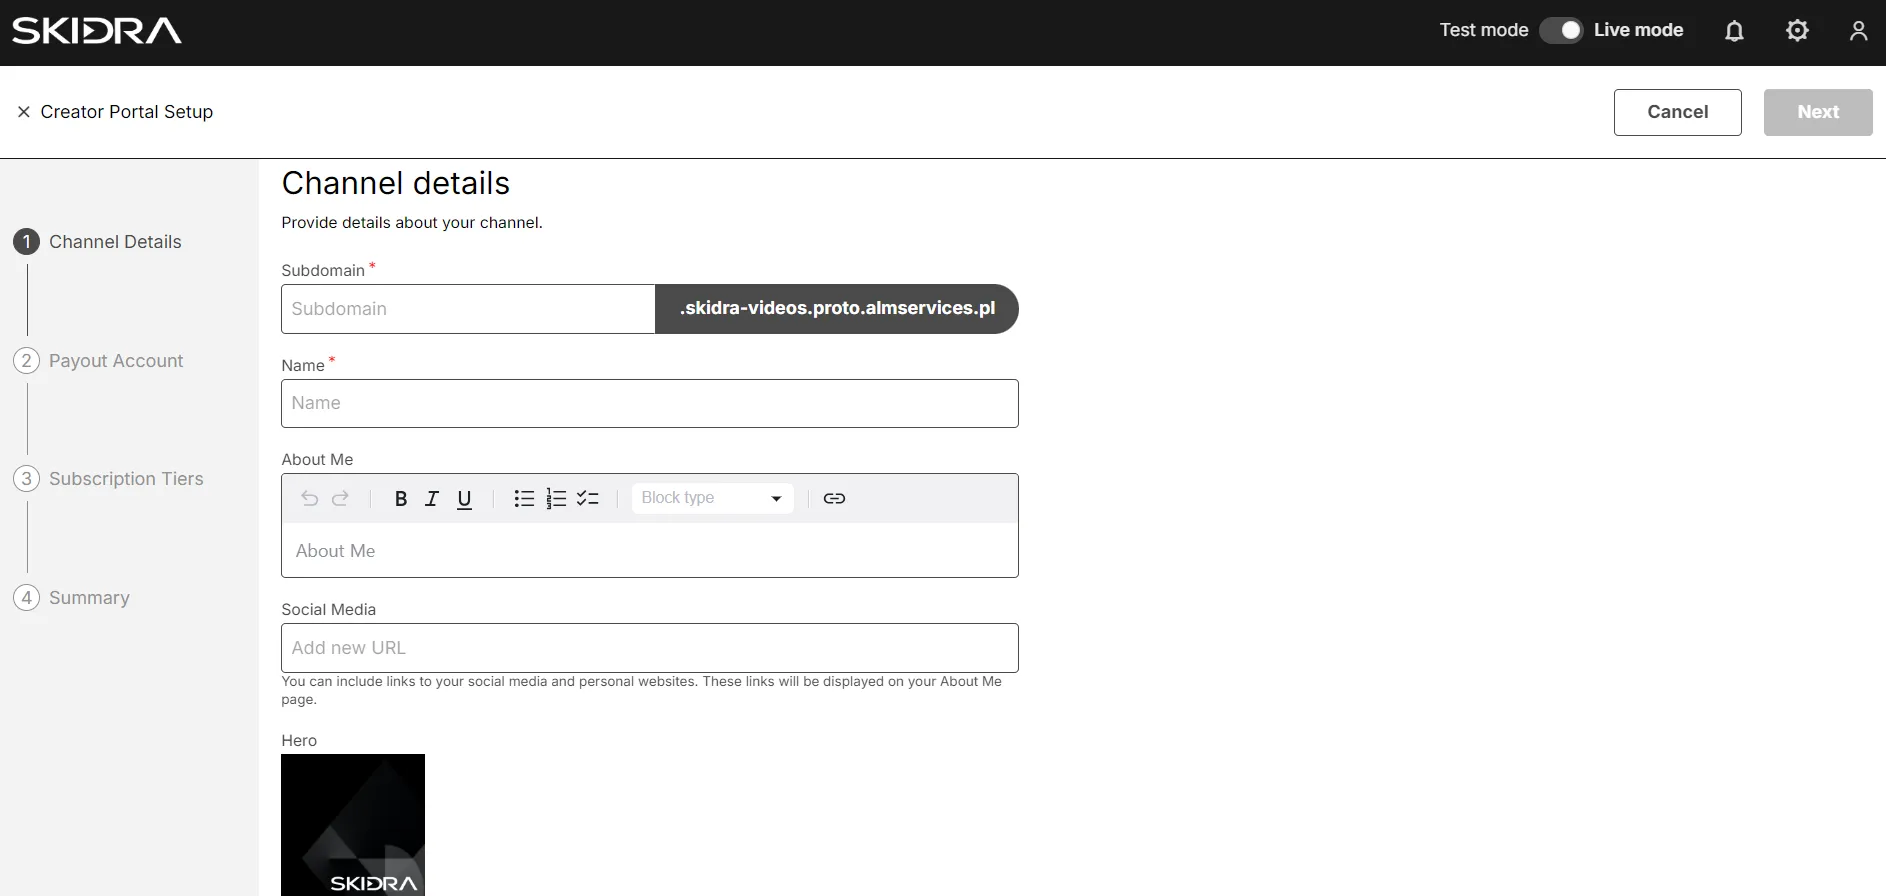Redo the About Me edit
Screen dimensions: 1886x896
coord(340,498)
